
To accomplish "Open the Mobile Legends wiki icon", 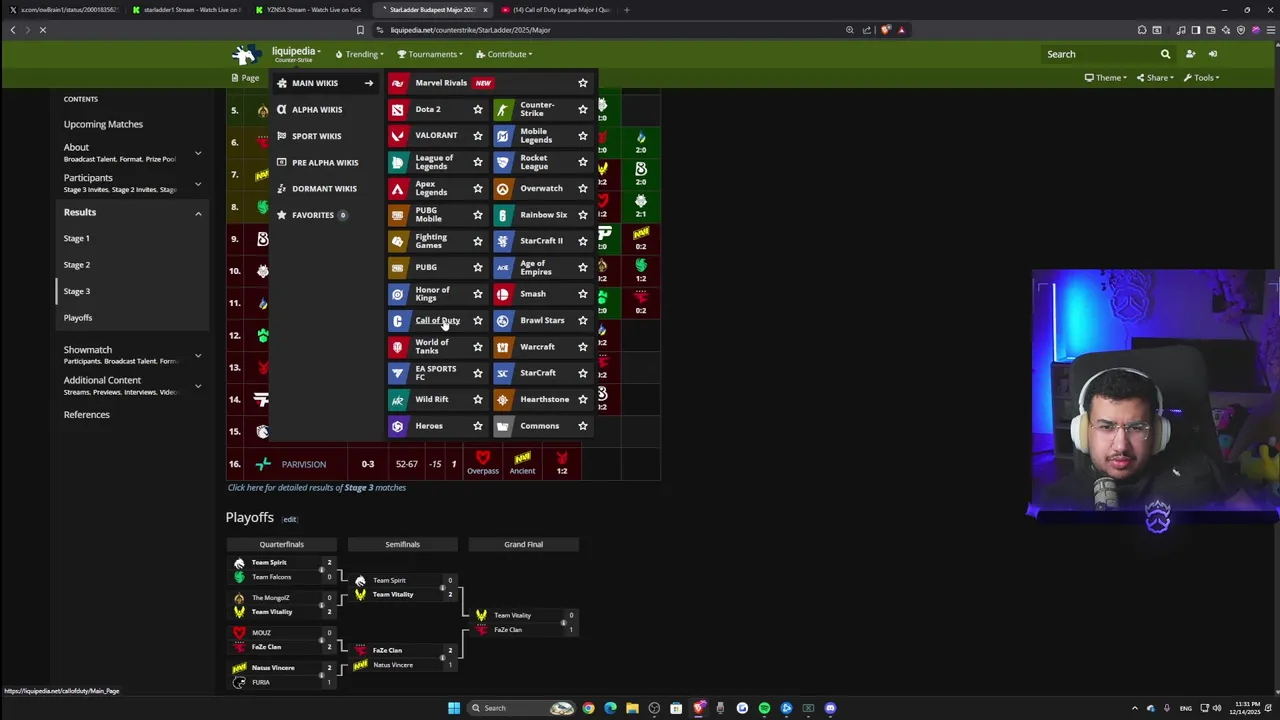I will point(503,135).
